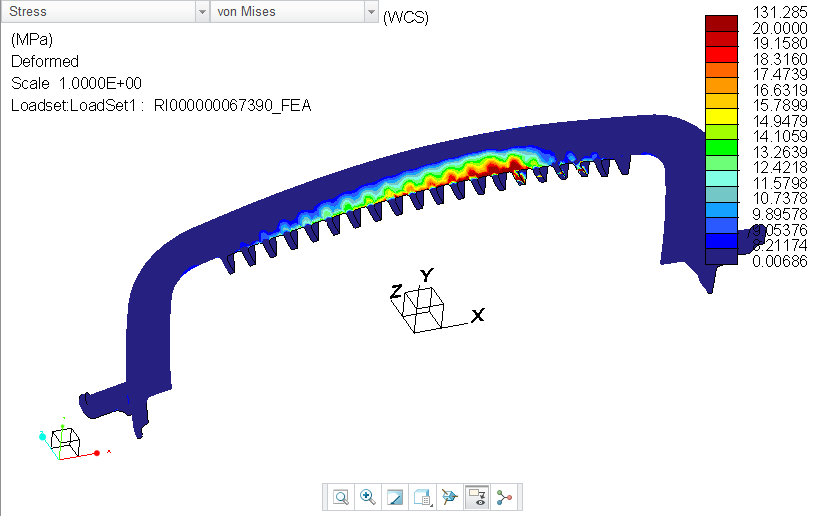Click the legend value 9.89578

(779, 214)
